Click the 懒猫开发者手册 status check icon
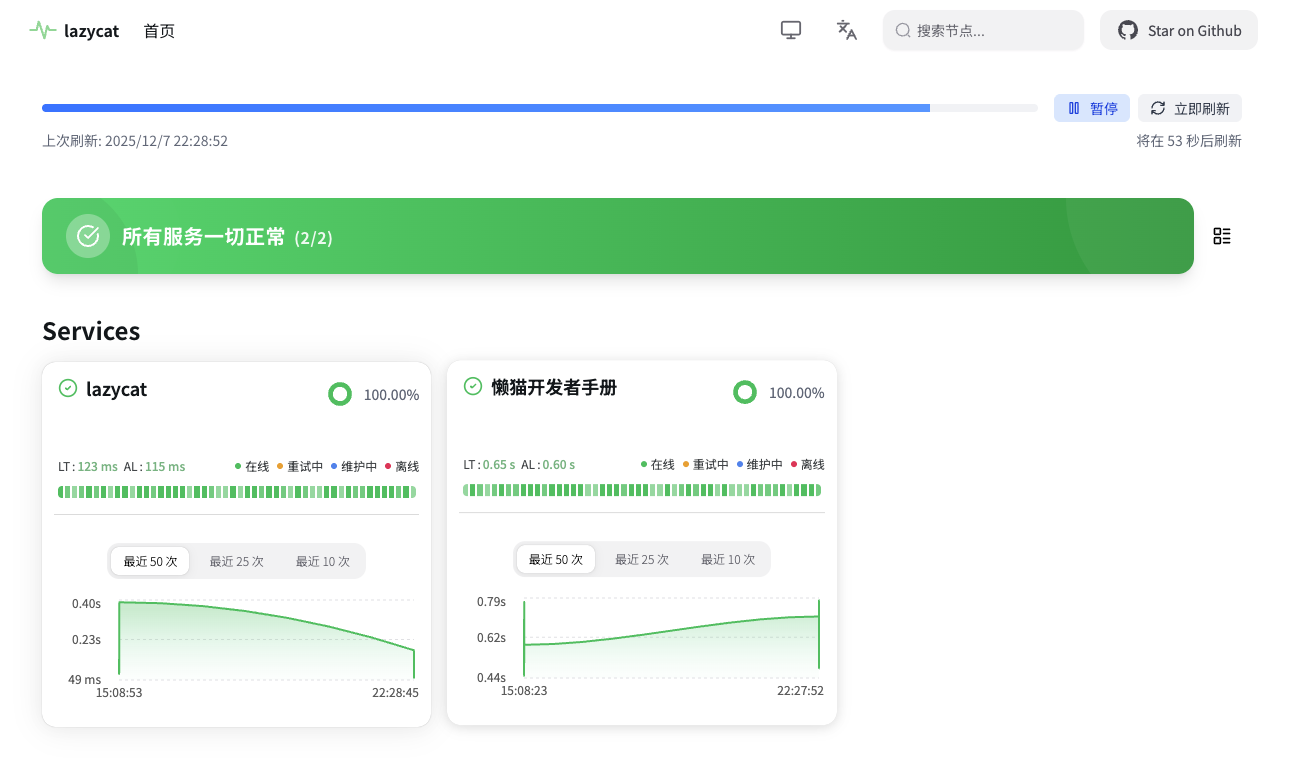This screenshot has width=1313, height=765. tap(473, 386)
